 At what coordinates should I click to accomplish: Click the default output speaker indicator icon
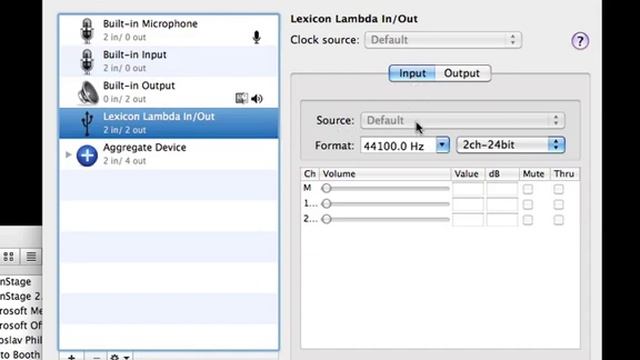tap(257, 98)
